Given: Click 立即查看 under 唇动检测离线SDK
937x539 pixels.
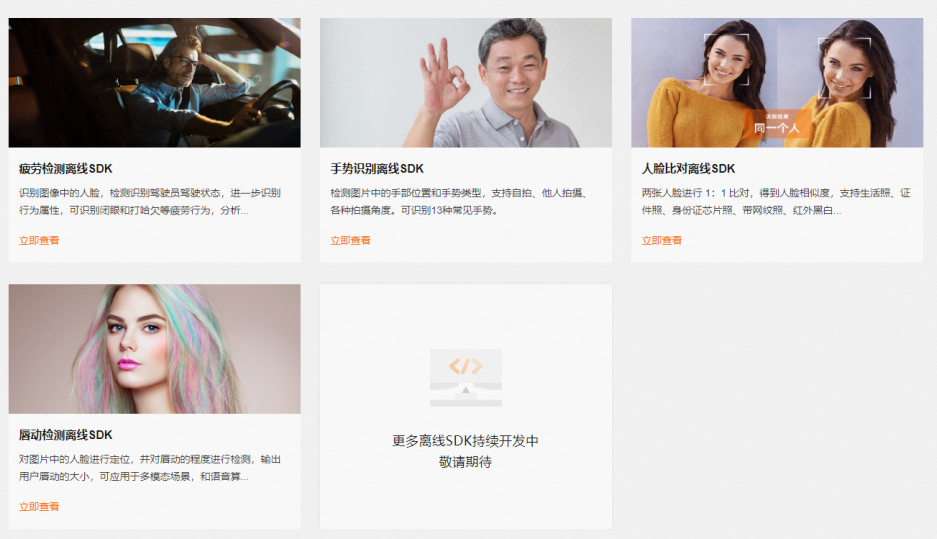Looking at the screenshot, I should 39,507.
